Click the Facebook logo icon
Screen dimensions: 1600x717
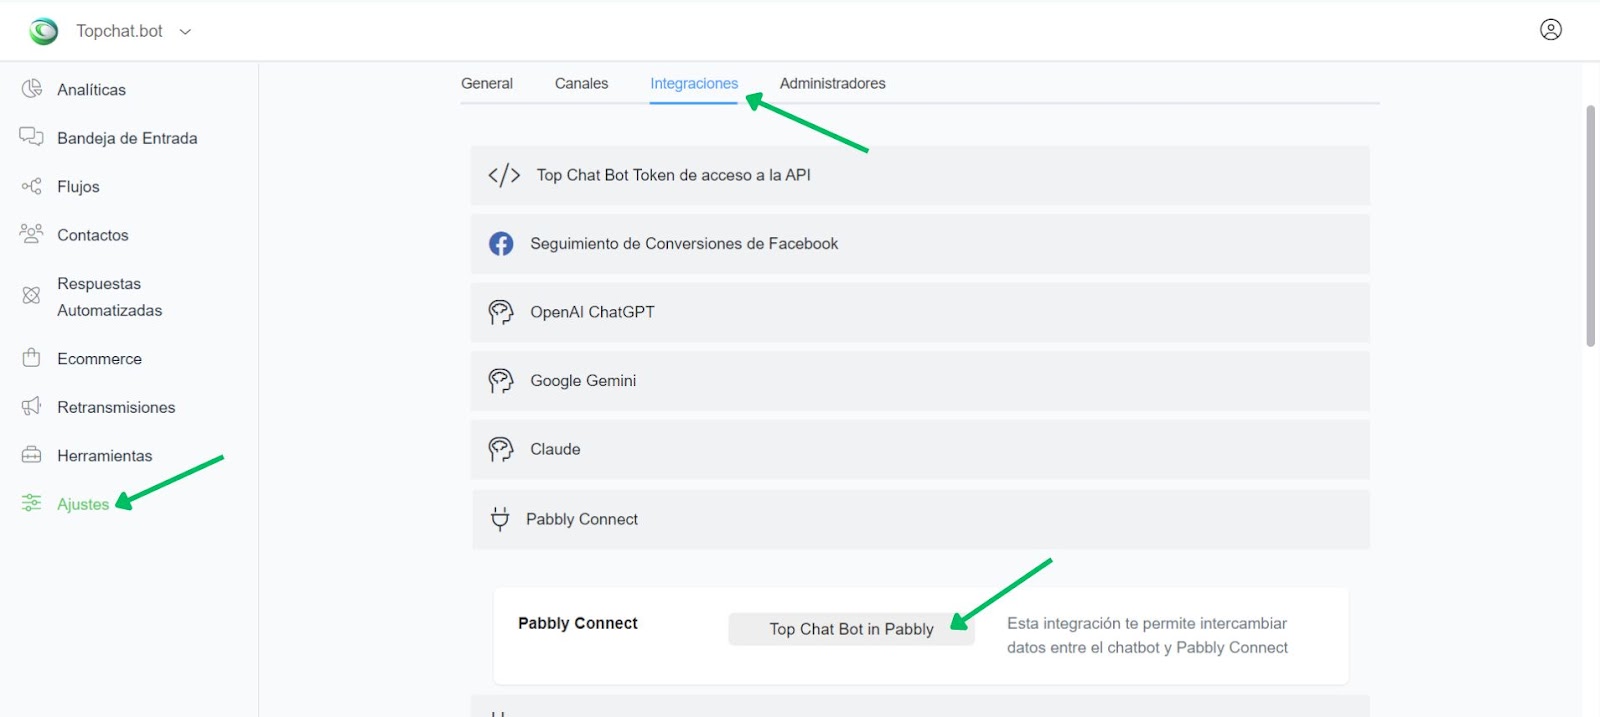[x=501, y=244]
